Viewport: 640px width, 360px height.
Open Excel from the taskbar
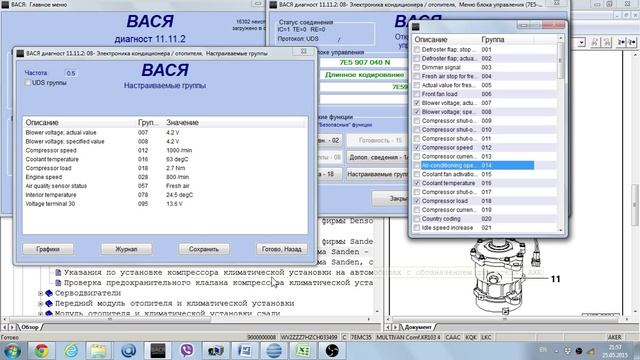pos(302,351)
